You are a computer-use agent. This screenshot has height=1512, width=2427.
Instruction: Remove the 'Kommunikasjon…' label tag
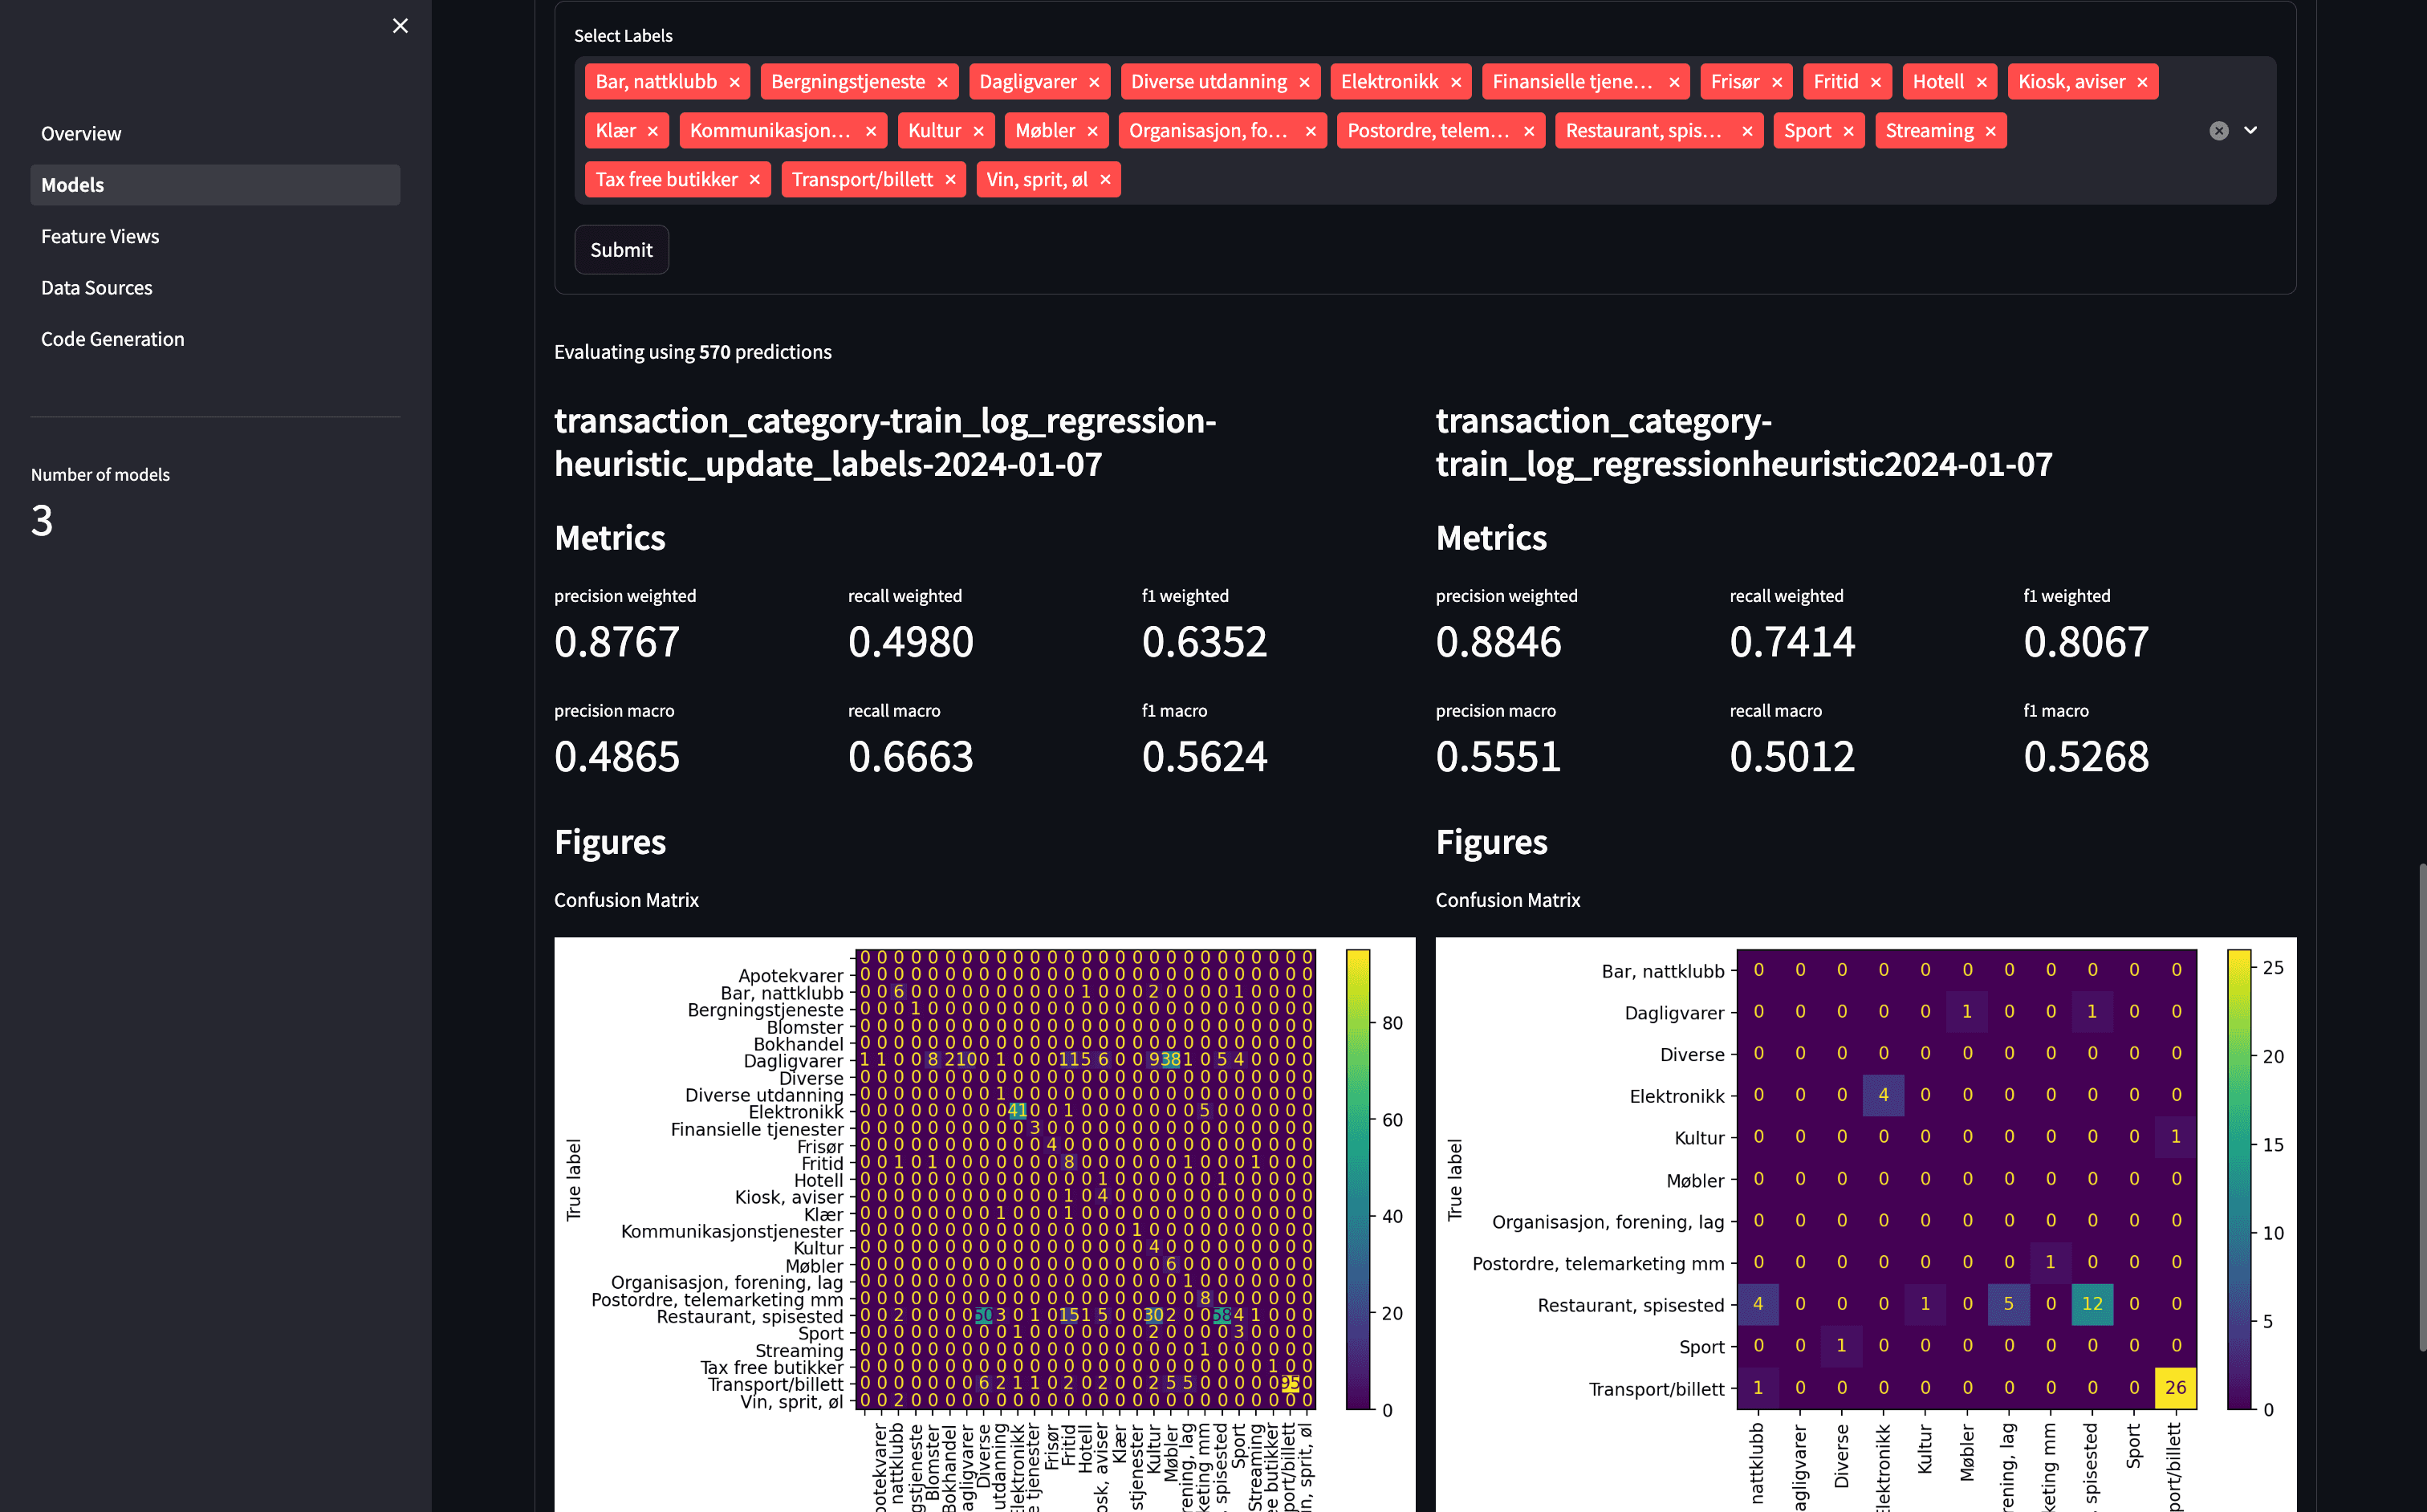coord(871,131)
